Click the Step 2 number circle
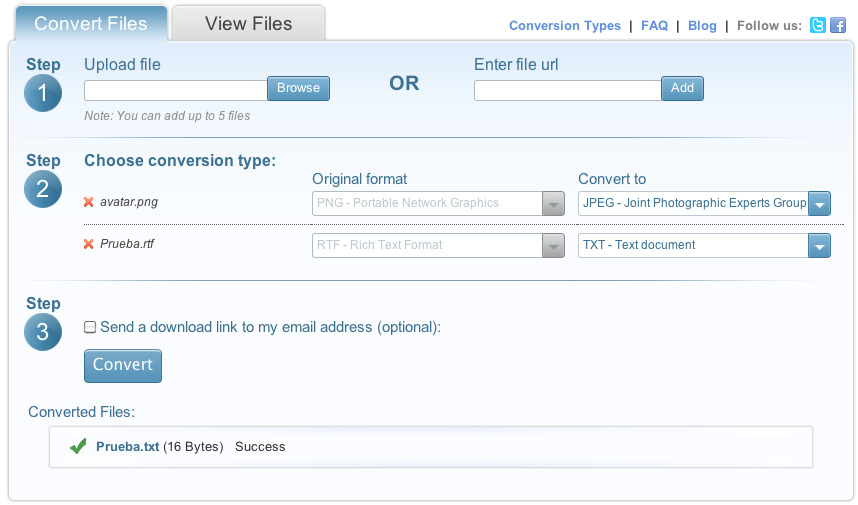 click(43, 190)
